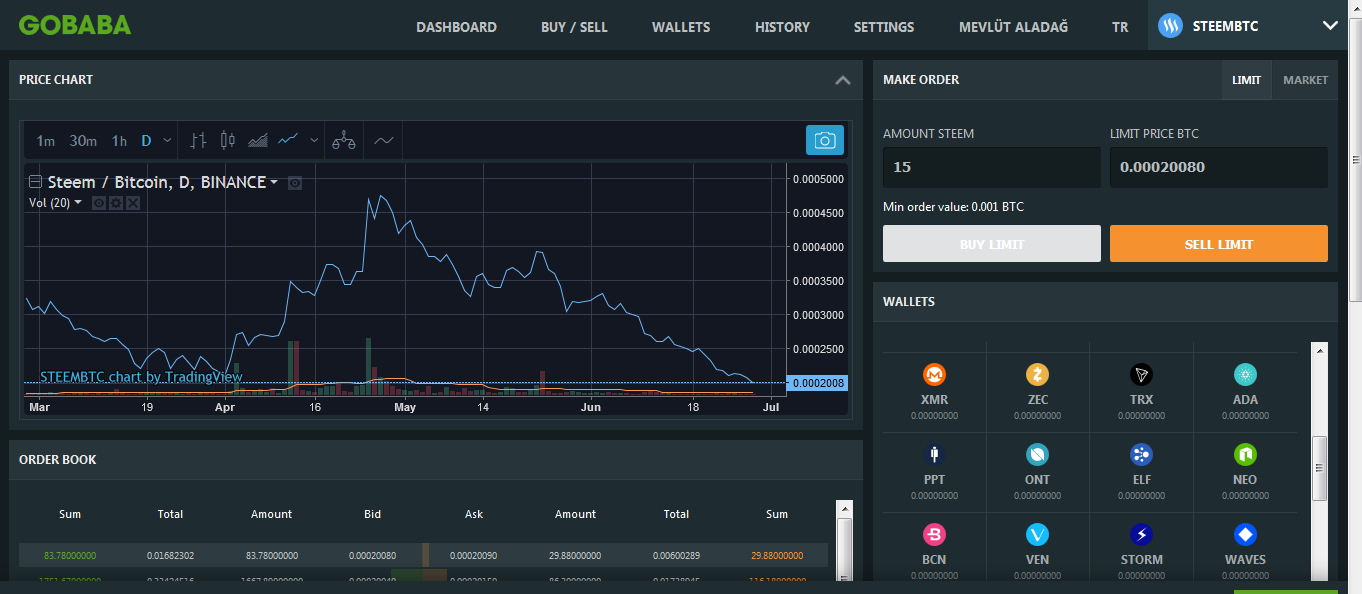The height and width of the screenshot is (594, 1362).
Task: Collapse the chart legend box icon
Action: (x=35, y=182)
